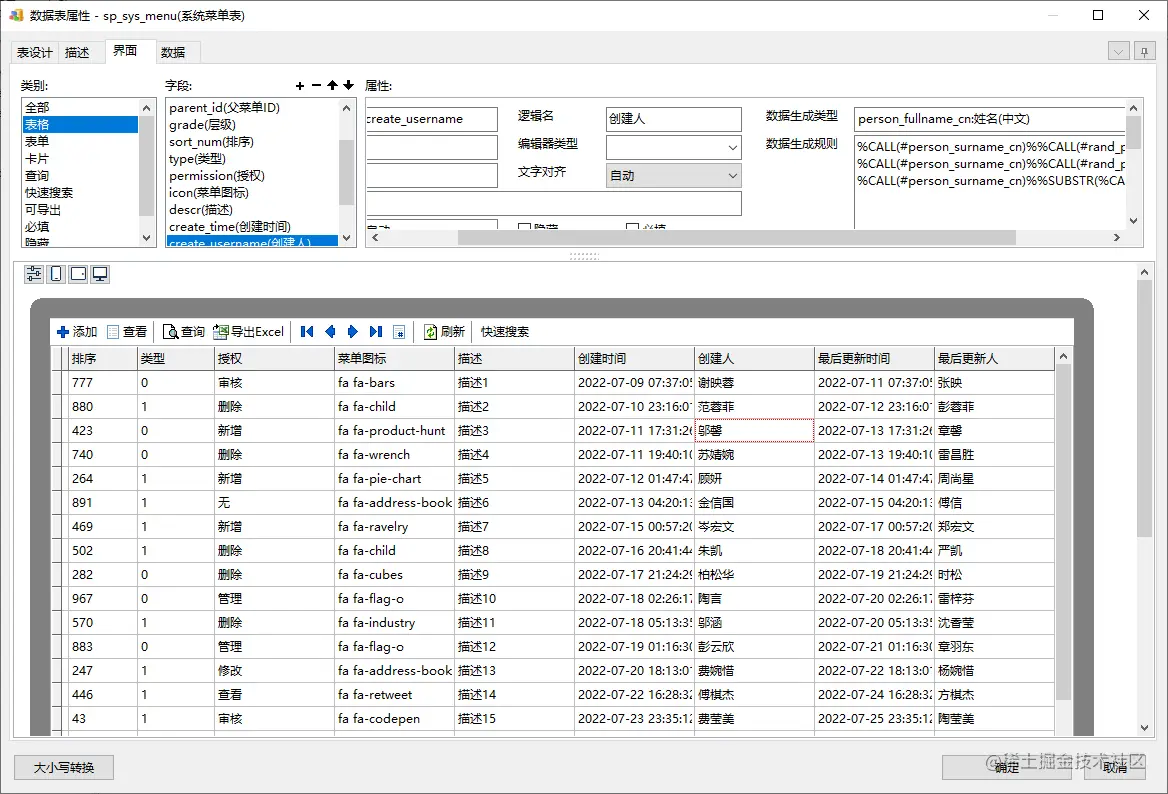Toggle the 必填 checkbox in properties
The height and width of the screenshot is (794, 1168).
tap(632, 227)
